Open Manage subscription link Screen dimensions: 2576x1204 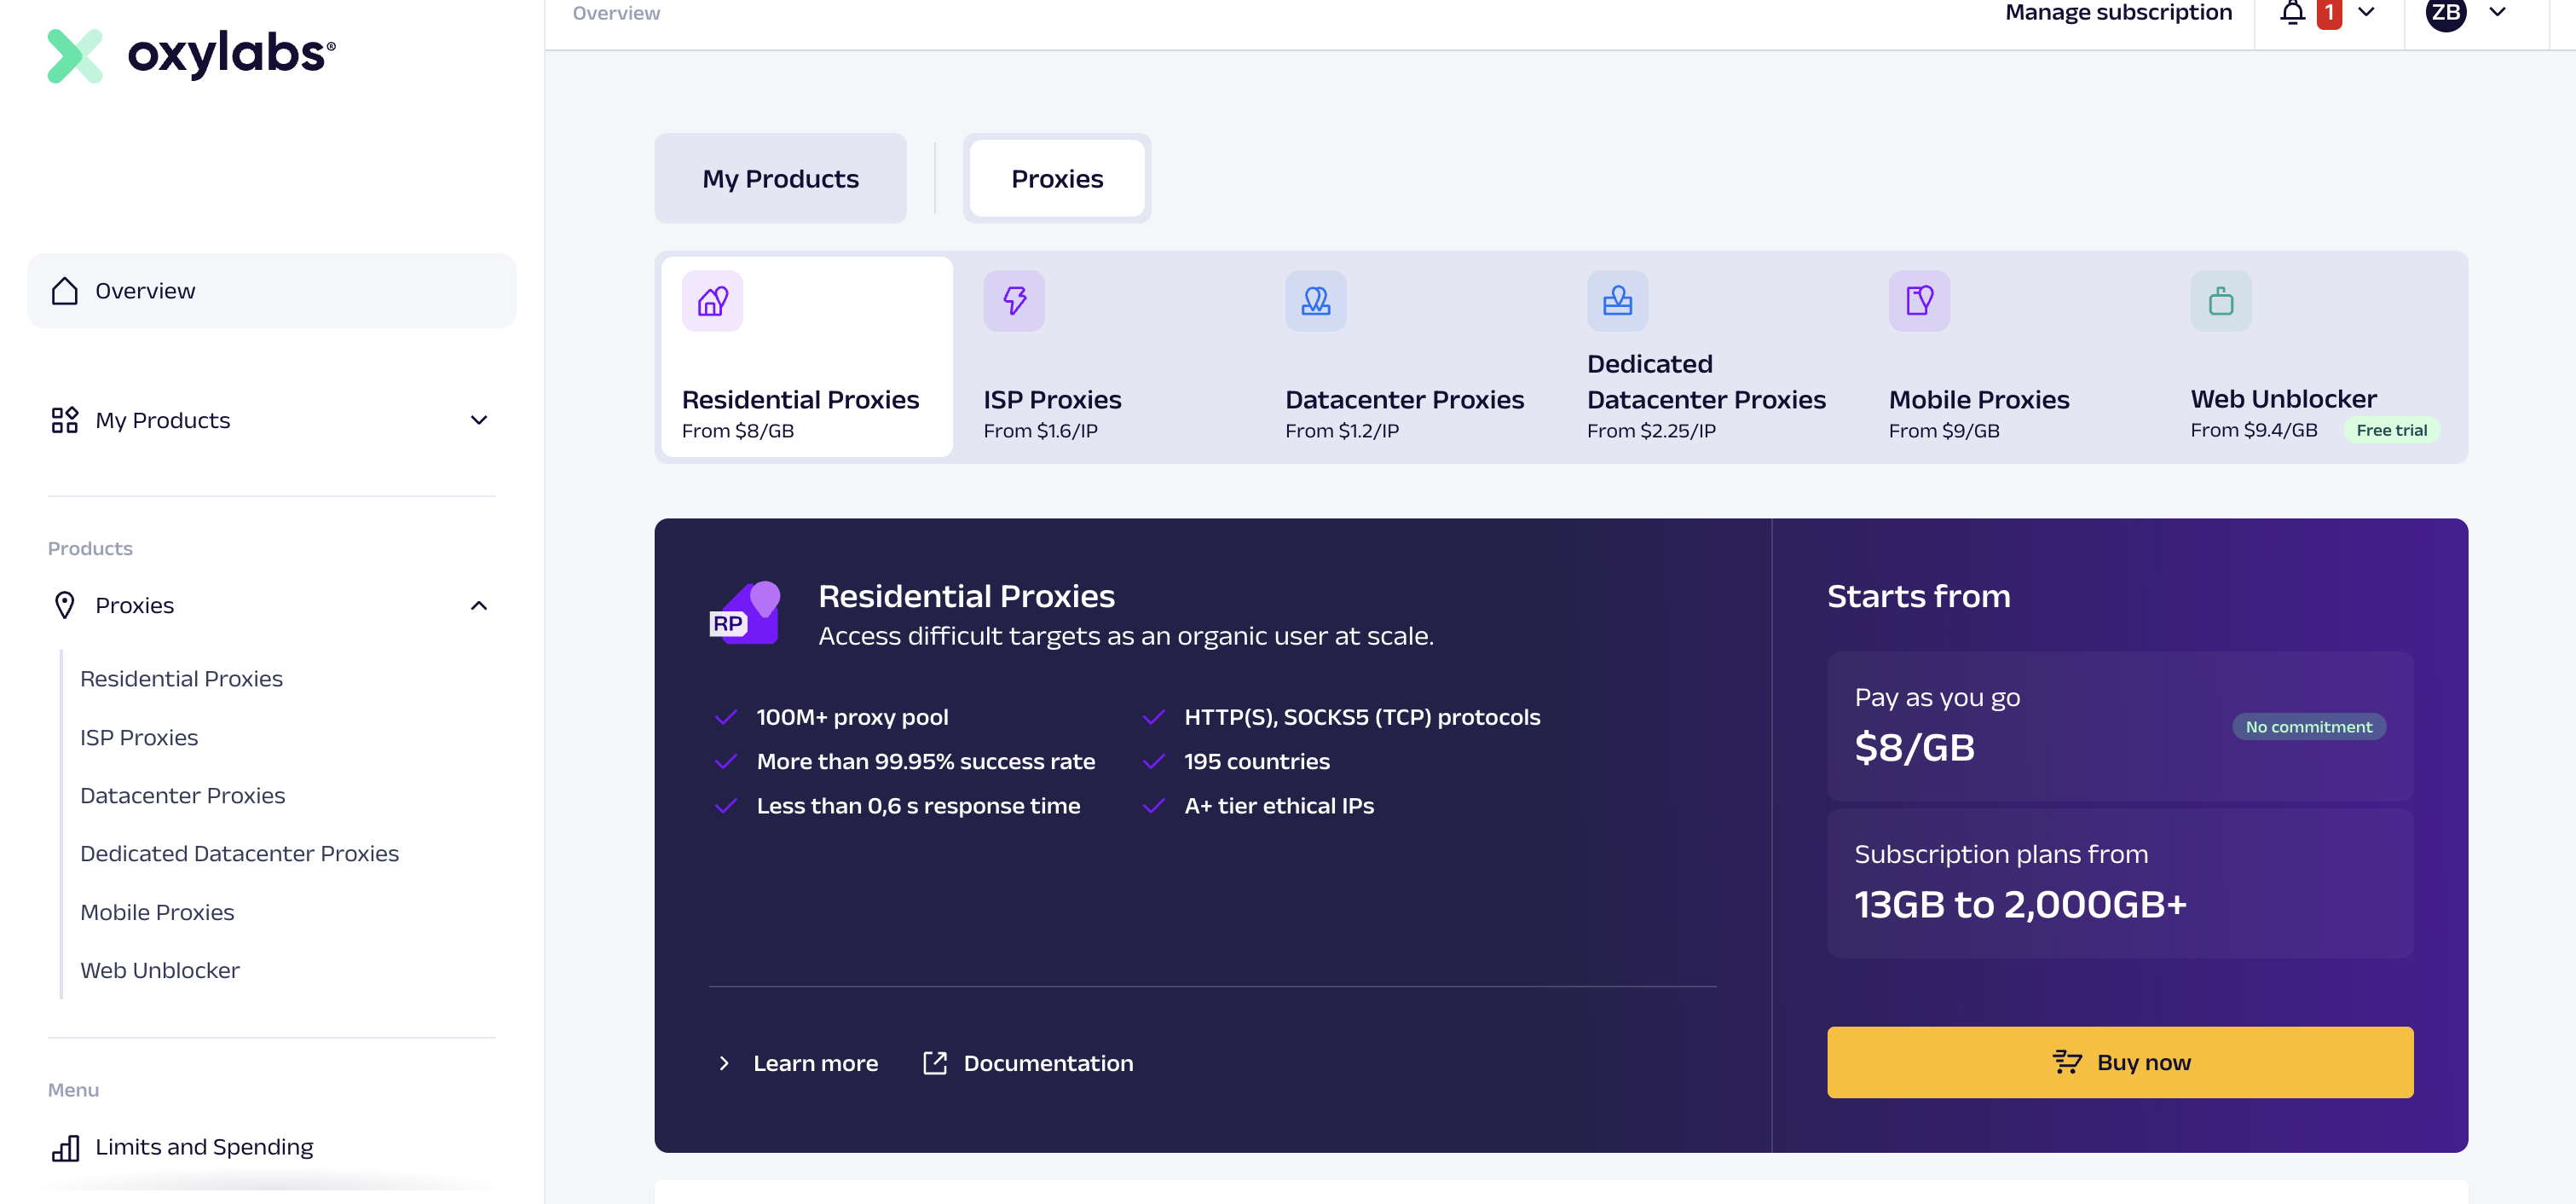2118,12
